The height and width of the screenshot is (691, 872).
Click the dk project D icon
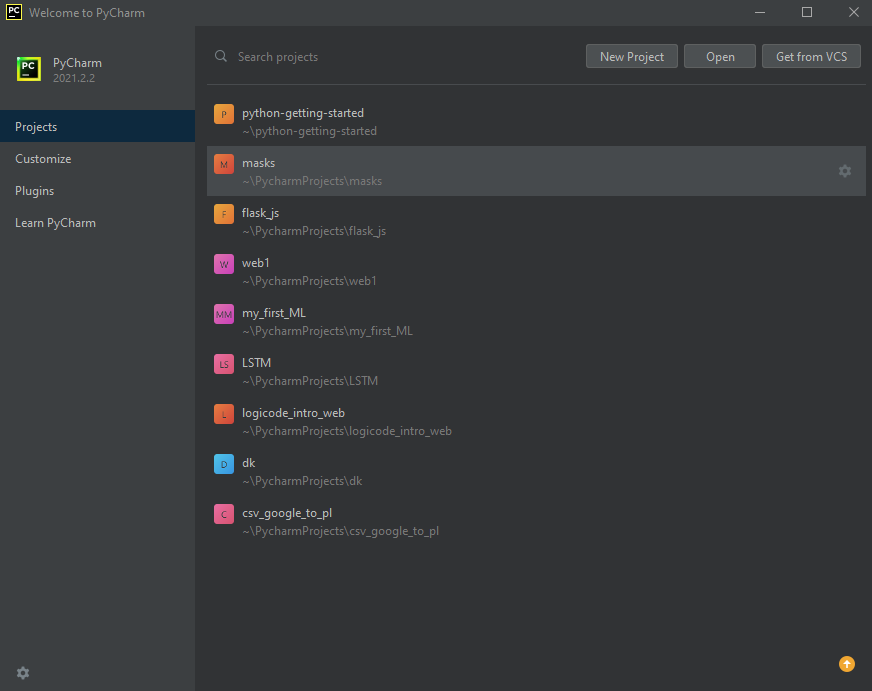[x=224, y=464]
